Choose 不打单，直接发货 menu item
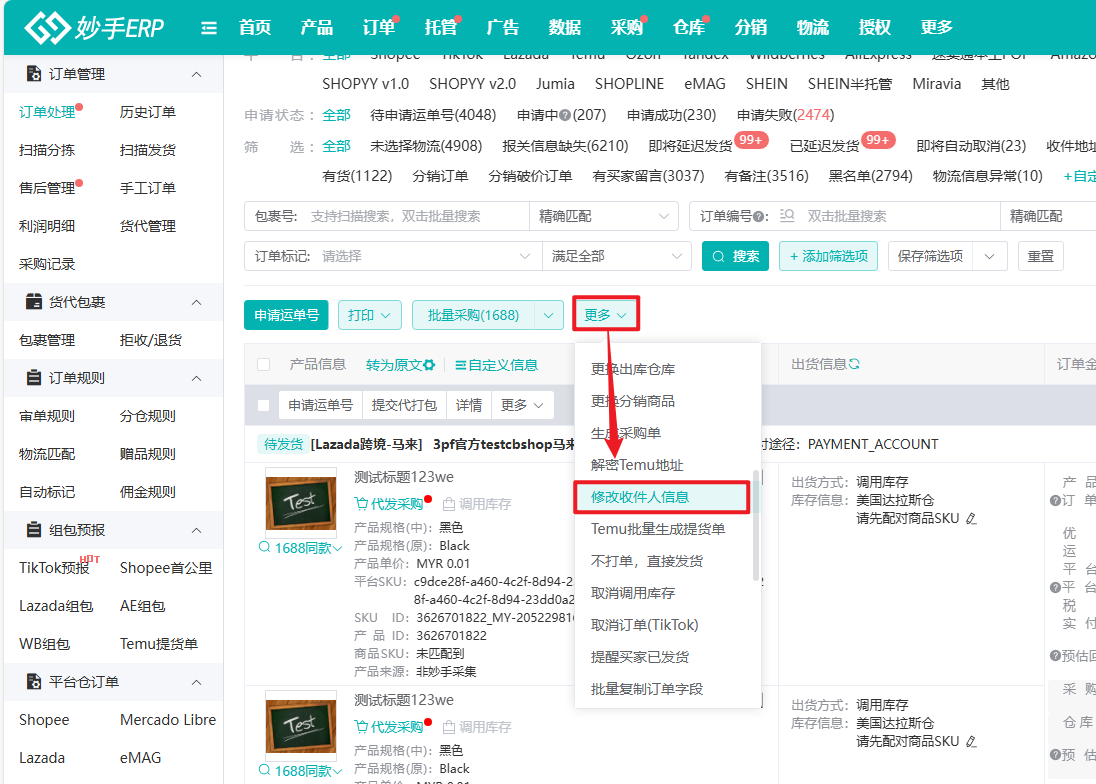1096x784 pixels. click(647, 561)
